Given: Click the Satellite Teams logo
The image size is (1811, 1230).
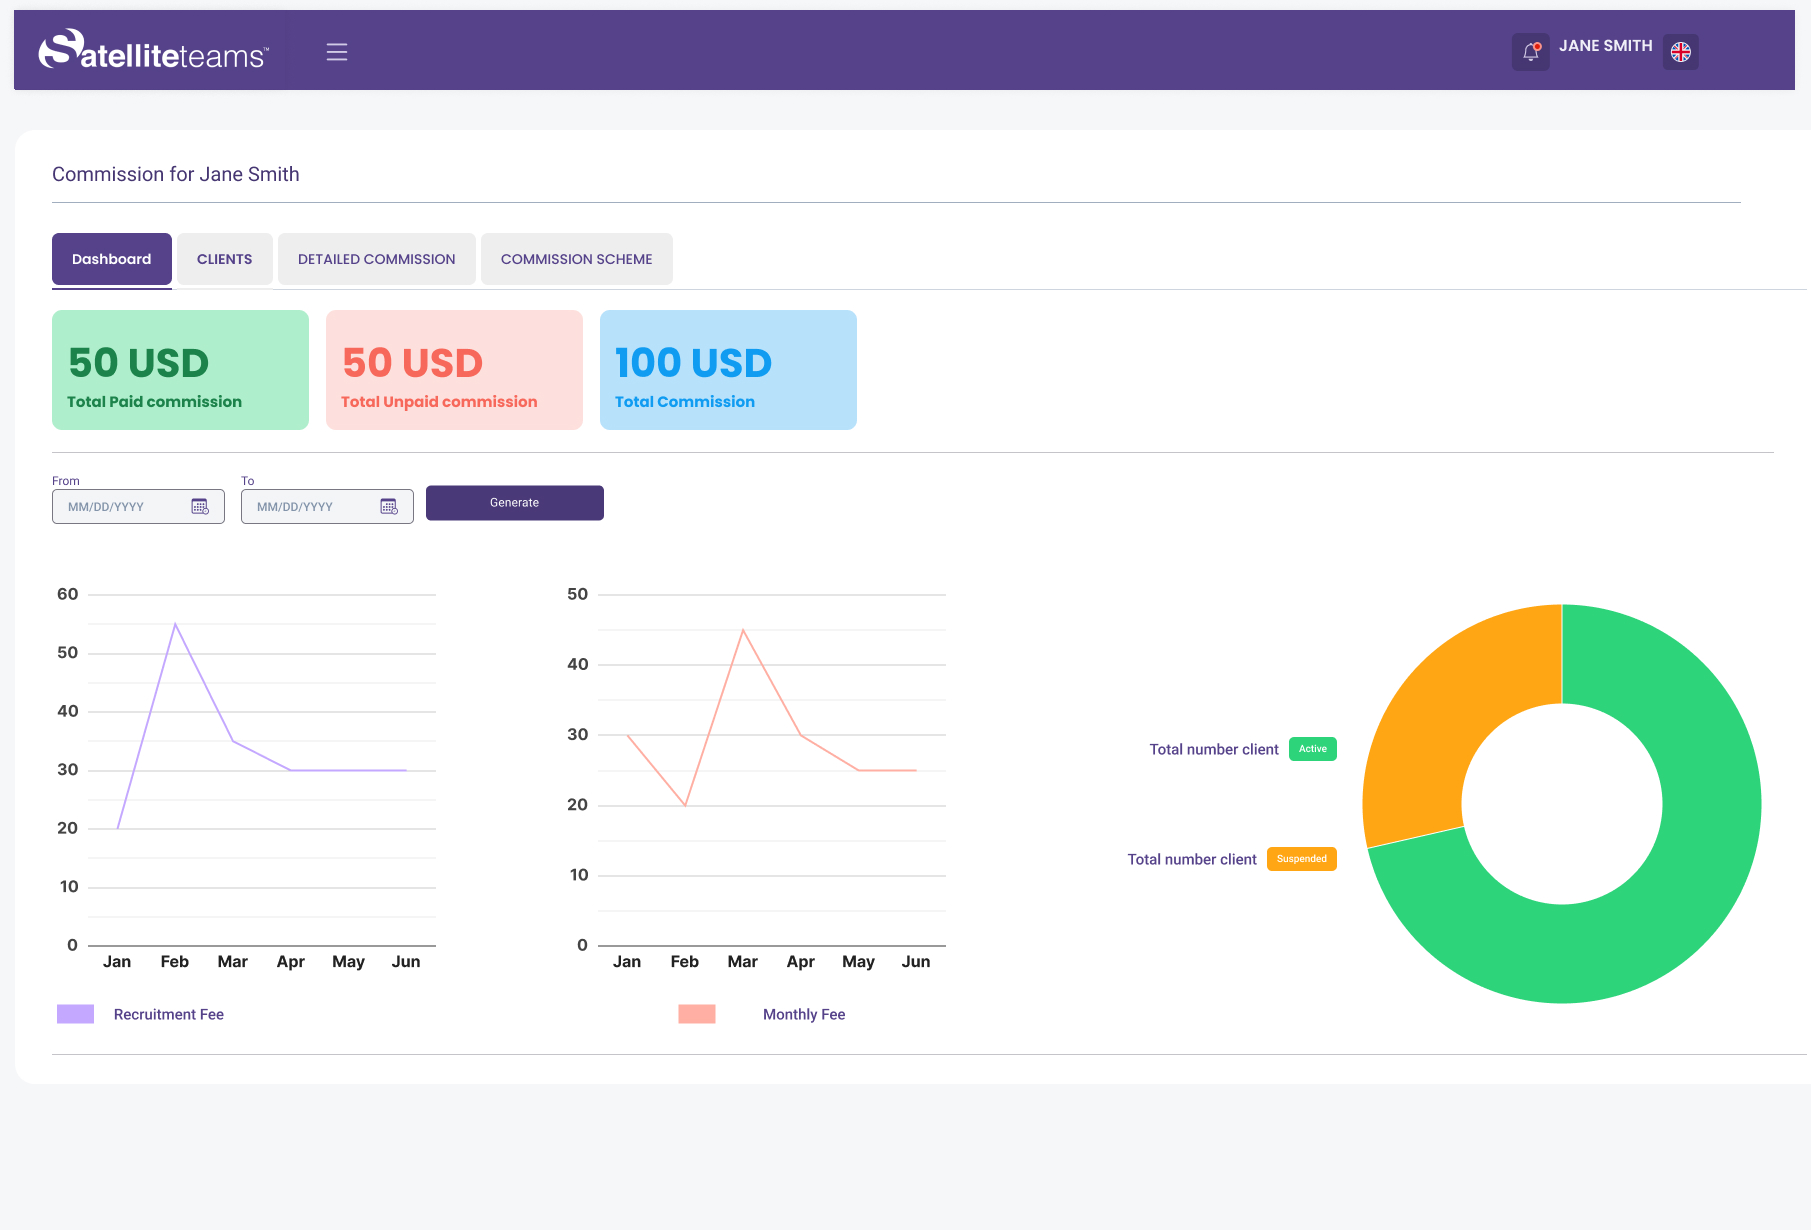Looking at the screenshot, I should click(x=153, y=51).
